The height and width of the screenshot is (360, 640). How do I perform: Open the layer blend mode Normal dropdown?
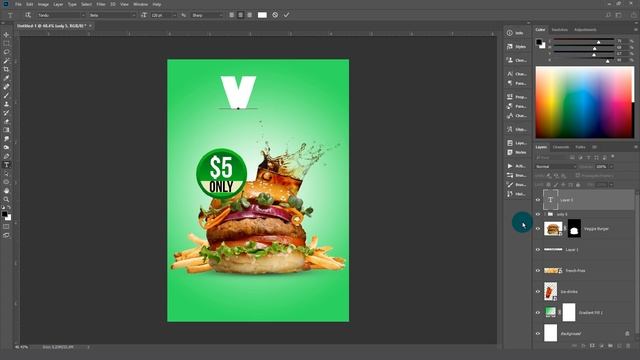[556, 167]
